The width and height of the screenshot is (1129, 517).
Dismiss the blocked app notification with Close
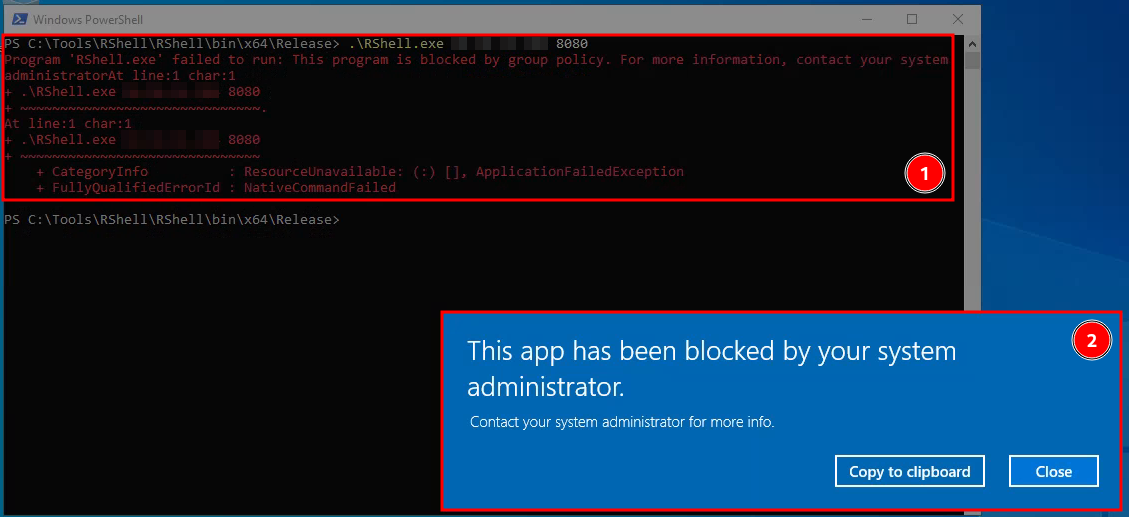1053,471
